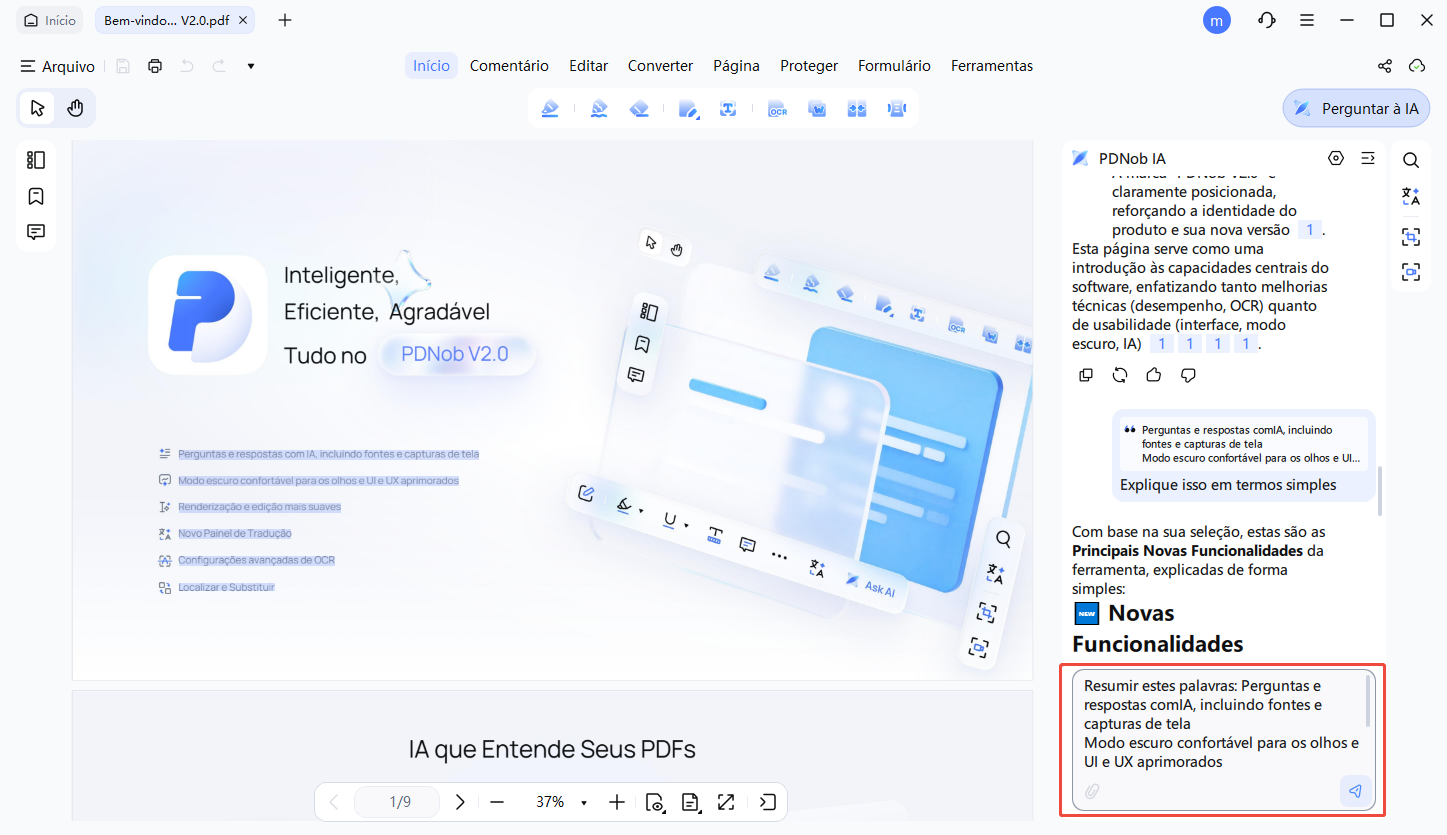Click the send message arrow in chat
Viewport: 1447px width, 835px height.
pos(1355,791)
